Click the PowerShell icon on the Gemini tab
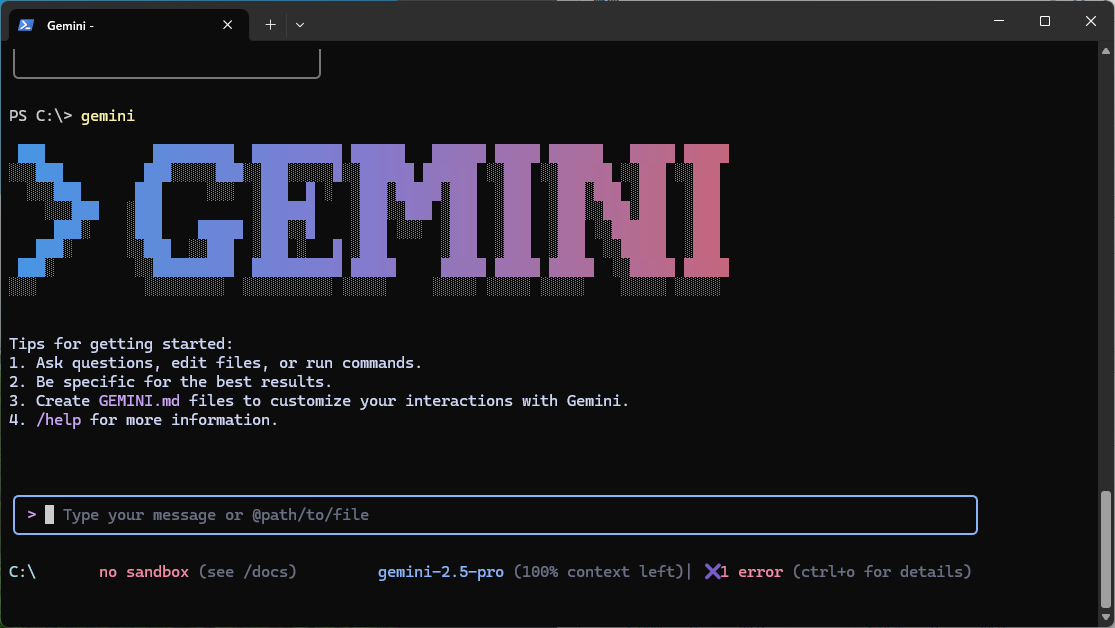1115x628 pixels. tap(26, 25)
